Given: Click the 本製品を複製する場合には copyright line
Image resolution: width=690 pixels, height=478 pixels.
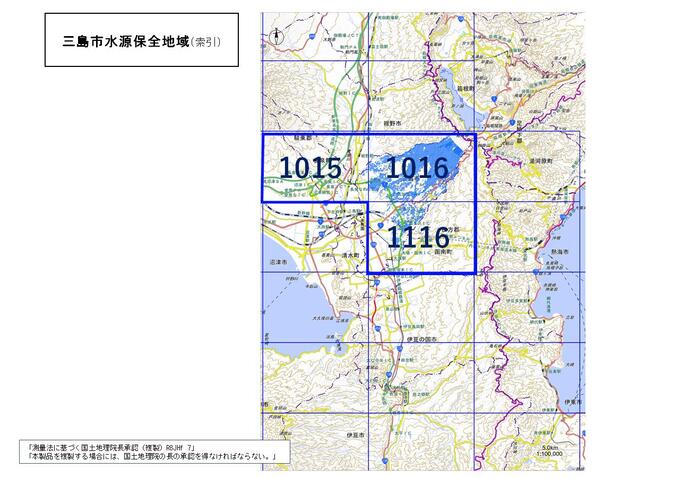Looking at the screenshot, I should coord(152,456).
